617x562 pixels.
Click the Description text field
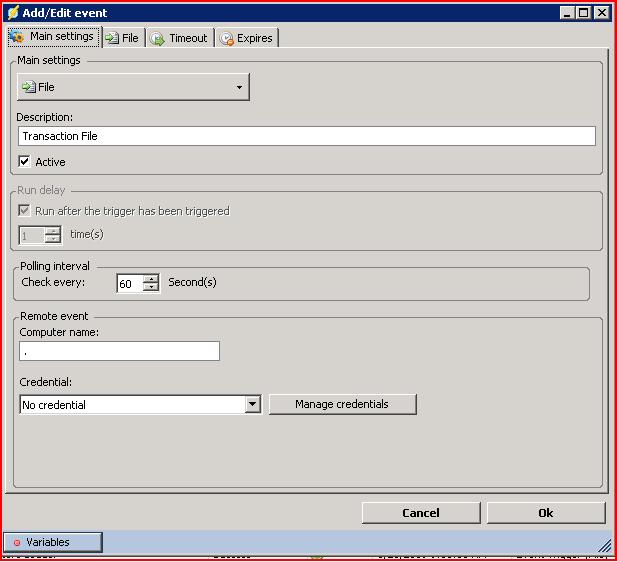(306, 136)
